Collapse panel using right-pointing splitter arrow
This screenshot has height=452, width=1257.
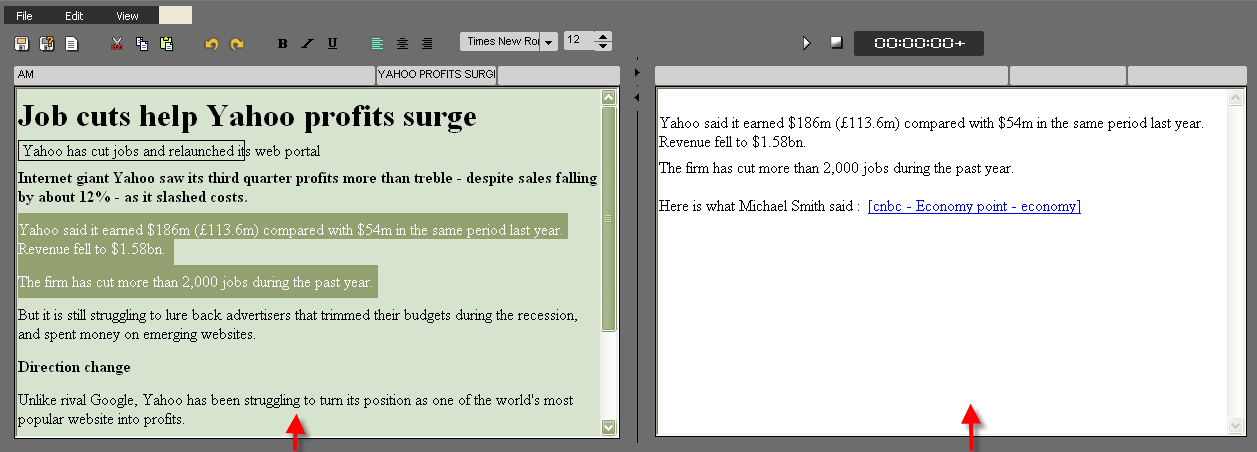click(x=637, y=74)
